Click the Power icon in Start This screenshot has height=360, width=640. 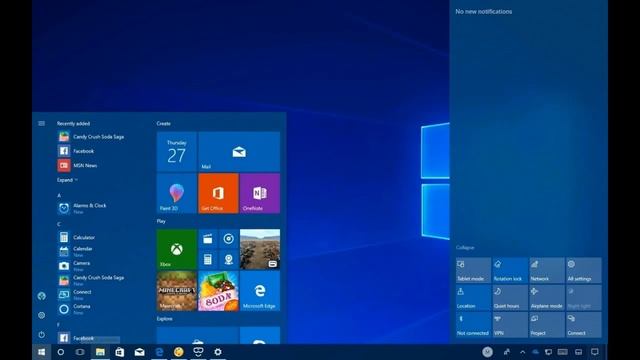[42, 334]
